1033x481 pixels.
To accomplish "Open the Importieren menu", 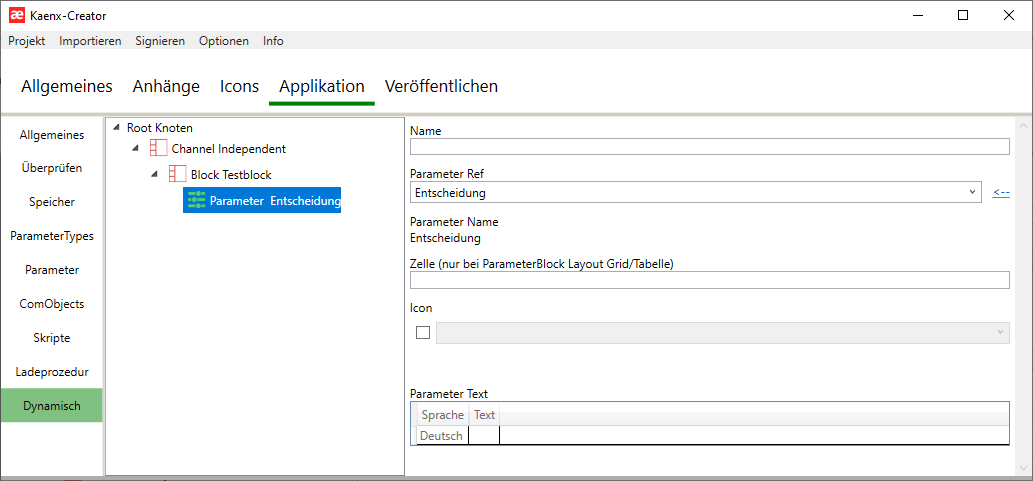I will click(90, 41).
